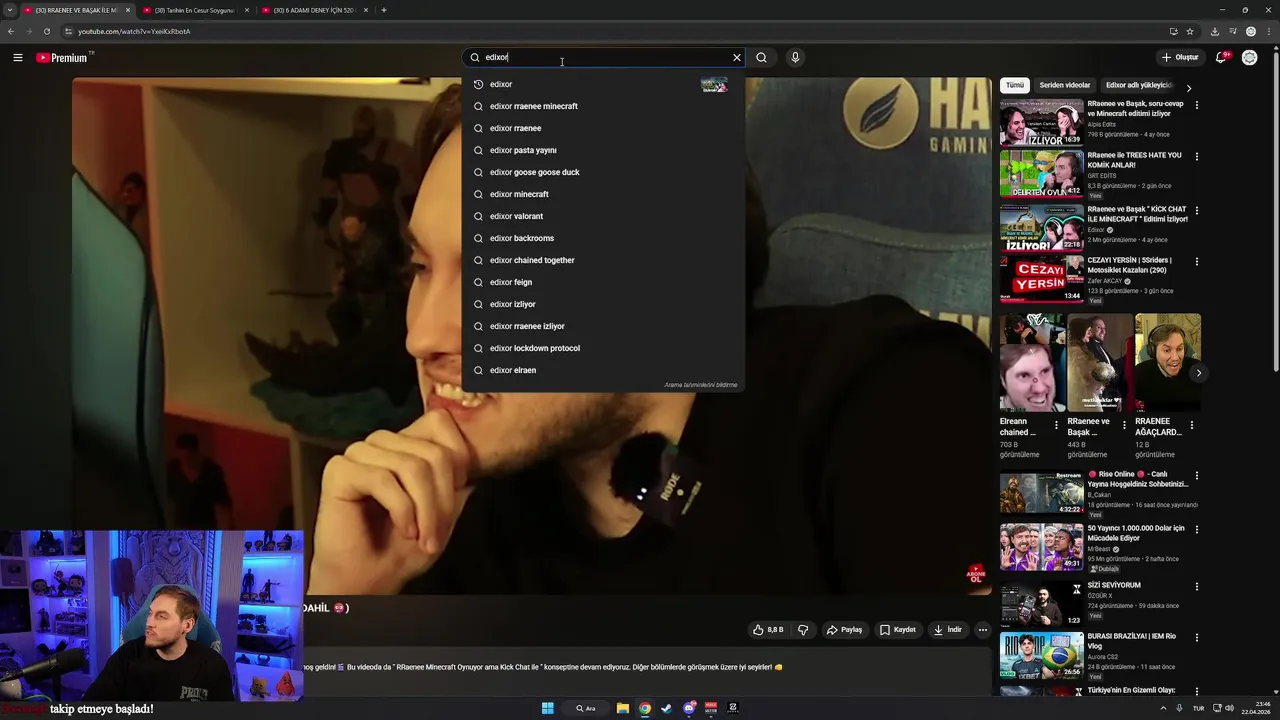This screenshot has height=720, width=1280.
Task: Select the Tümü filter chip
Action: click(x=1015, y=85)
